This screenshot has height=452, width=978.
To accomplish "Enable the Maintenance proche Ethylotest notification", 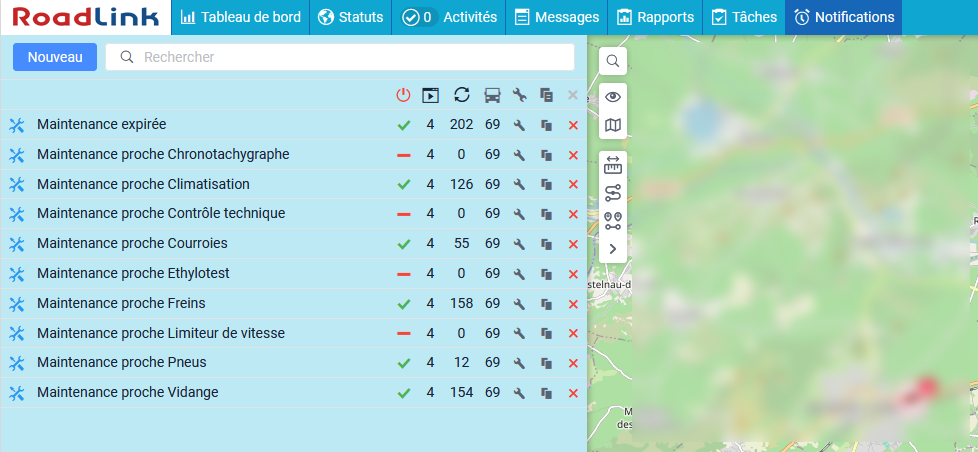I will (x=404, y=274).
